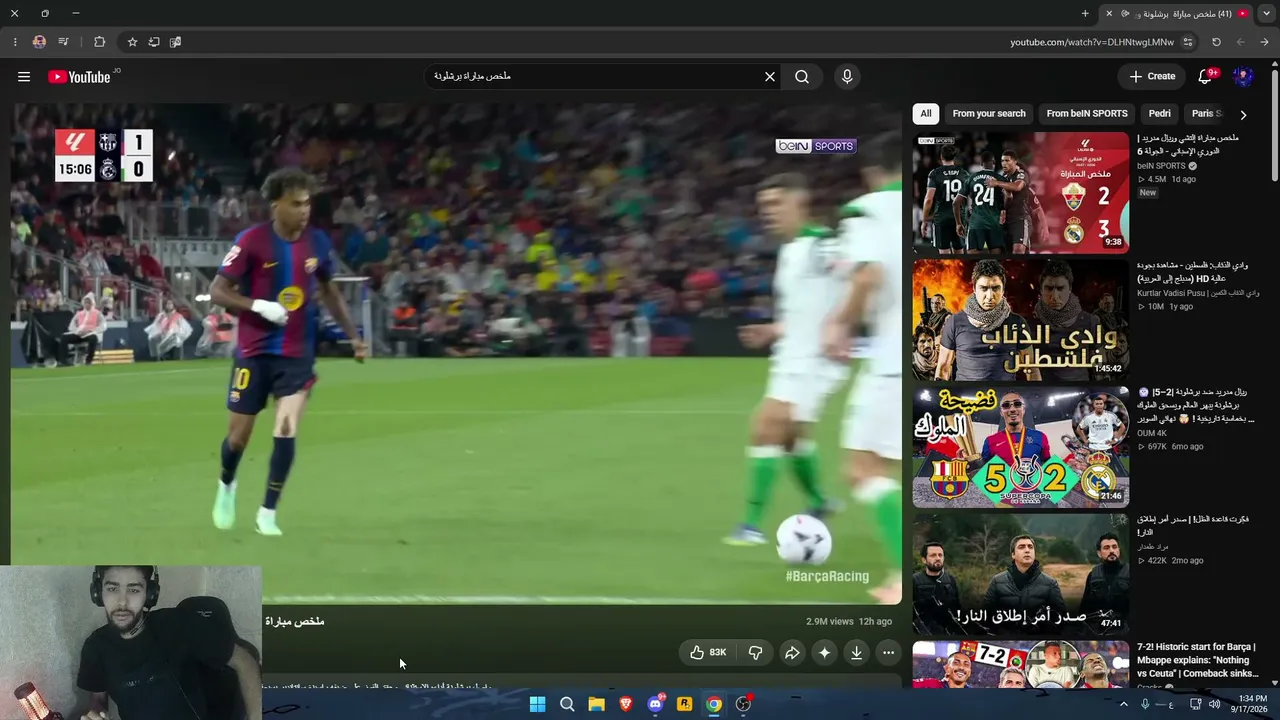The image size is (1280, 720).
Task: Select the "Pedri" filter chip
Action: [1160, 114]
